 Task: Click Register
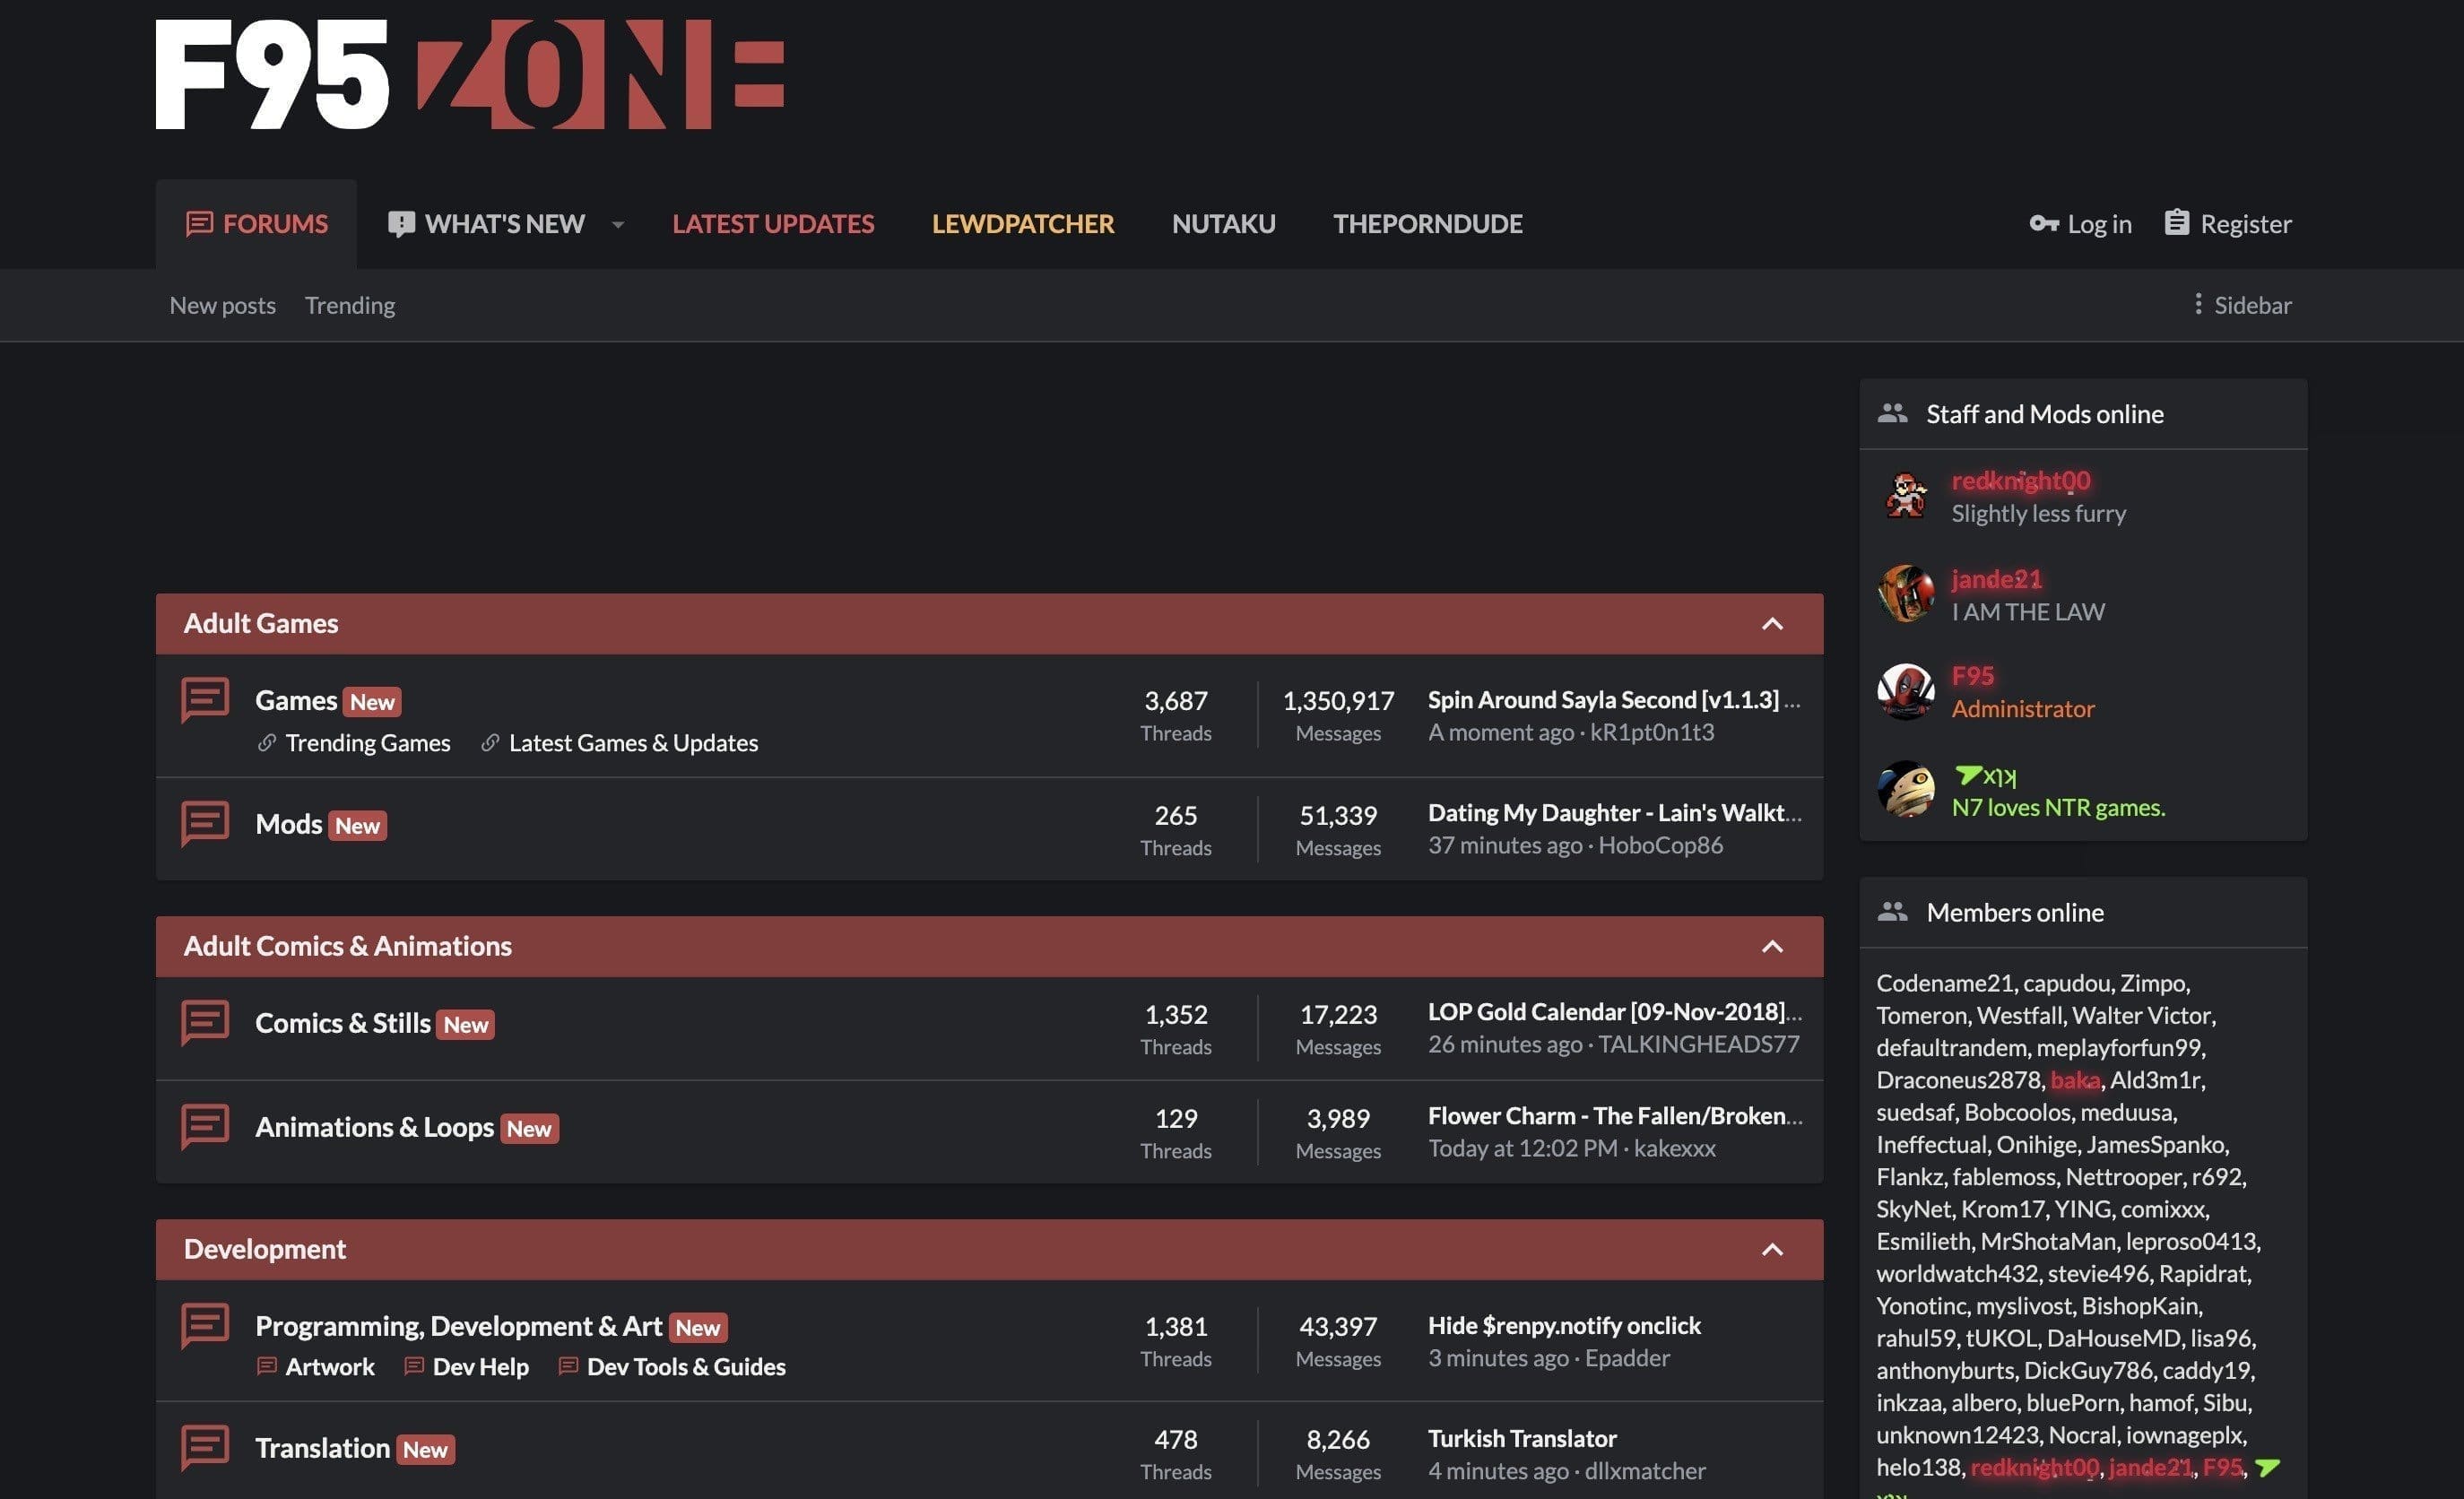pyautogui.click(x=2228, y=224)
